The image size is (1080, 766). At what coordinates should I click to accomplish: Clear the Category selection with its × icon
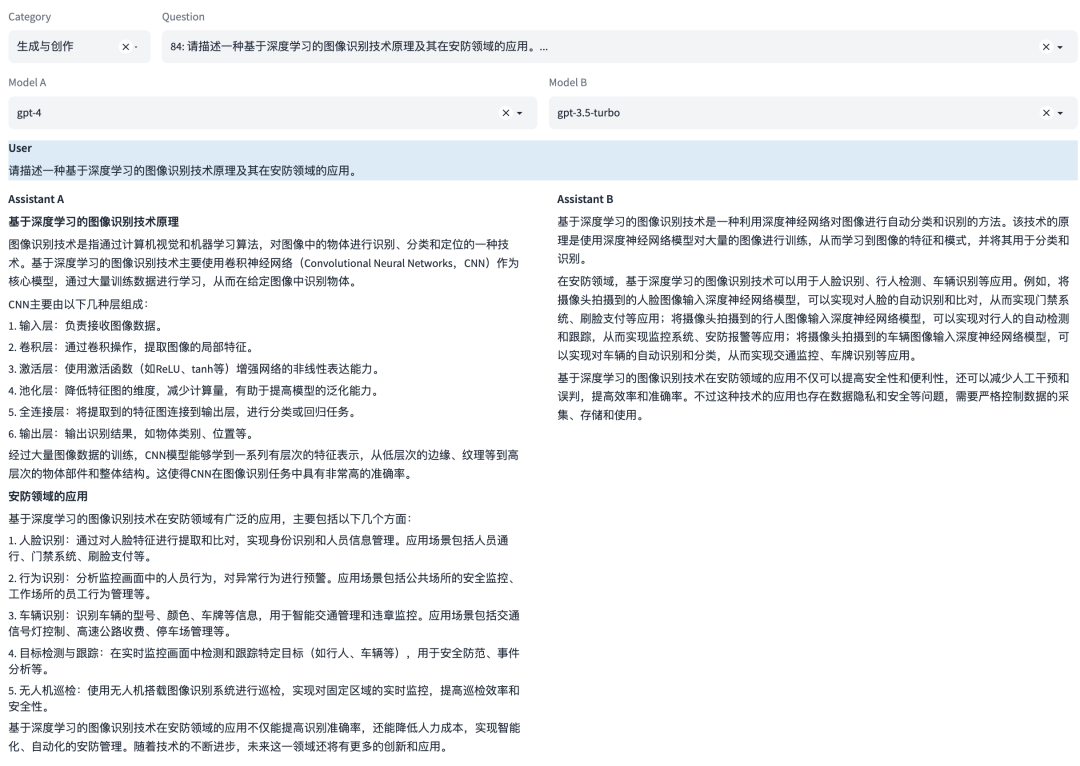click(x=124, y=47)
